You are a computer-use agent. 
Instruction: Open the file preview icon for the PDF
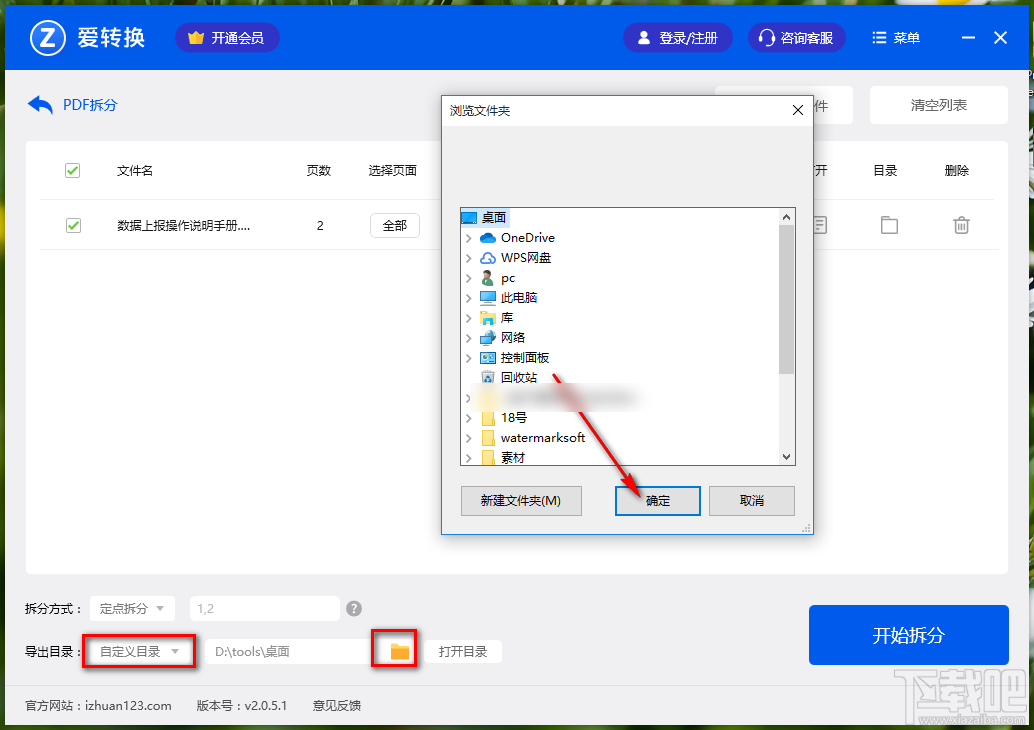(819, 225)
